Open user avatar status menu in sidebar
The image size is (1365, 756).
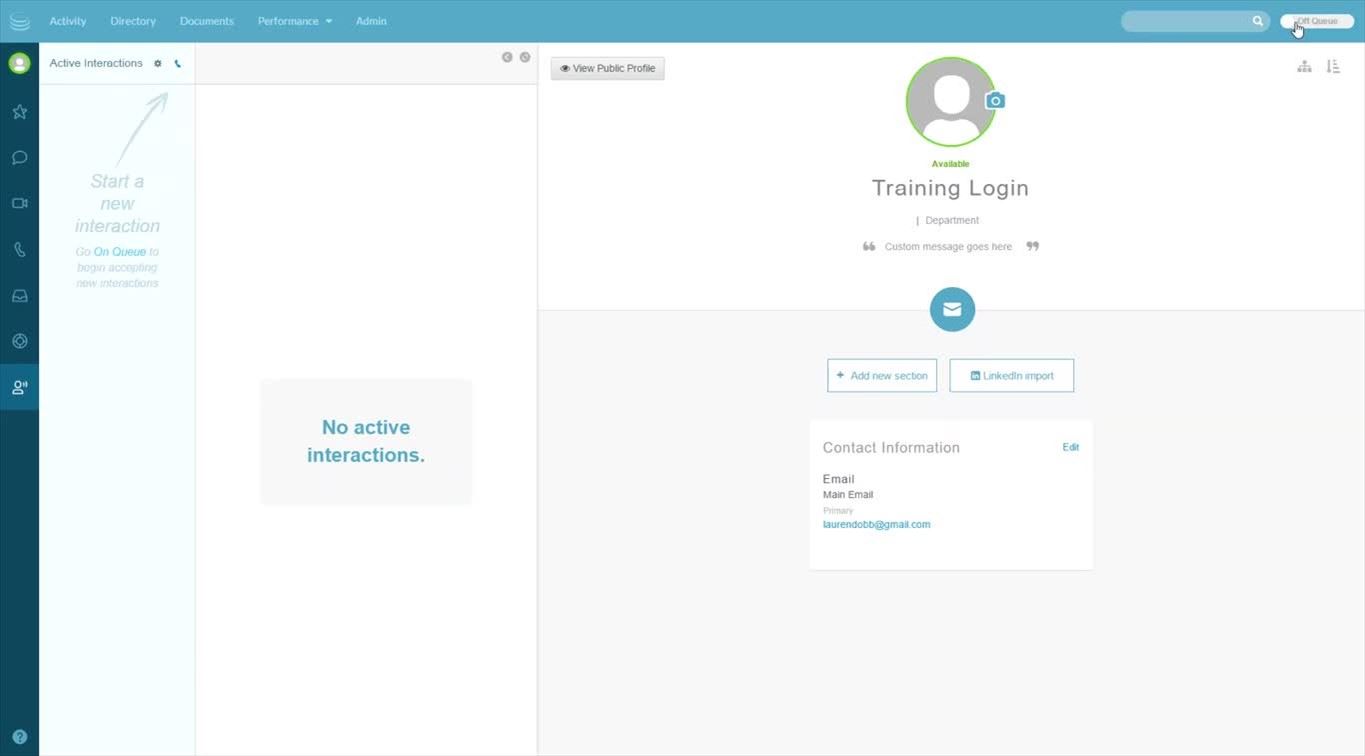pyautogui.click(x=19, y=64)
